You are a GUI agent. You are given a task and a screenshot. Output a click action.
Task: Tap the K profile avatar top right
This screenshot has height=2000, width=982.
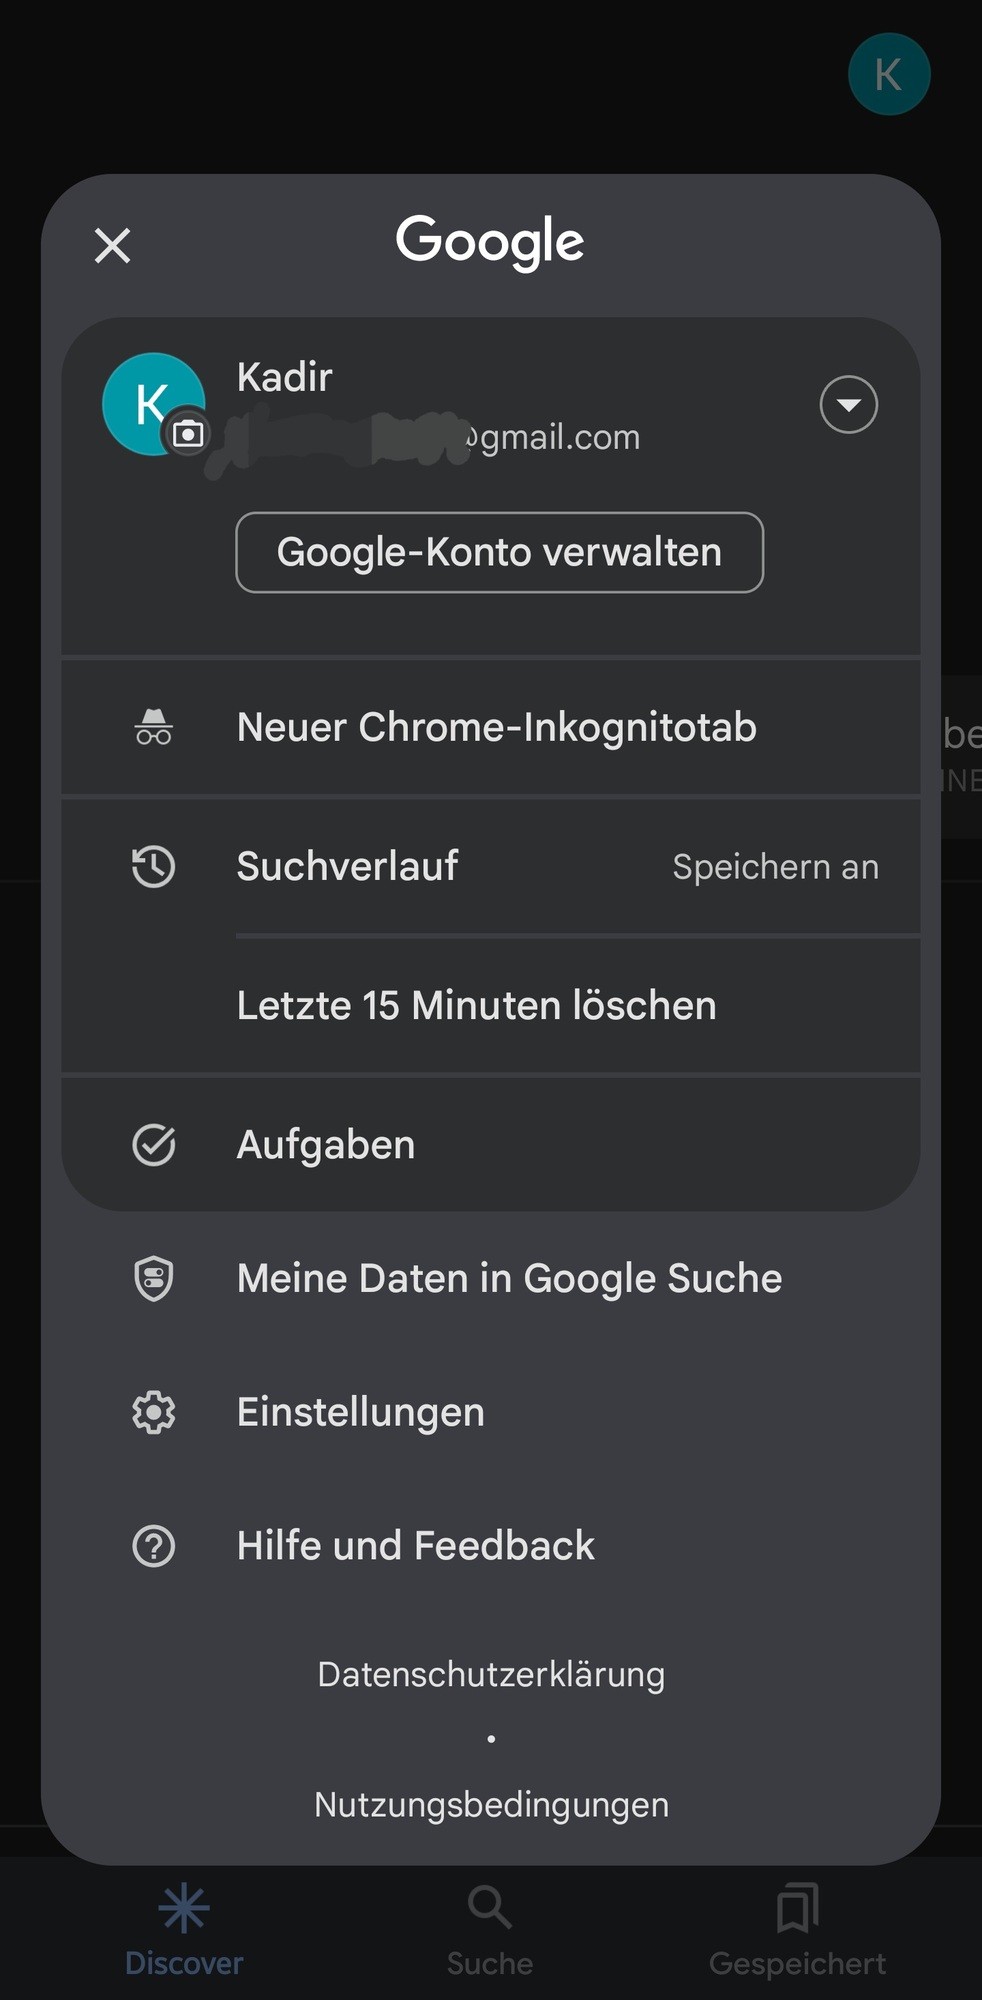(888, 74)
